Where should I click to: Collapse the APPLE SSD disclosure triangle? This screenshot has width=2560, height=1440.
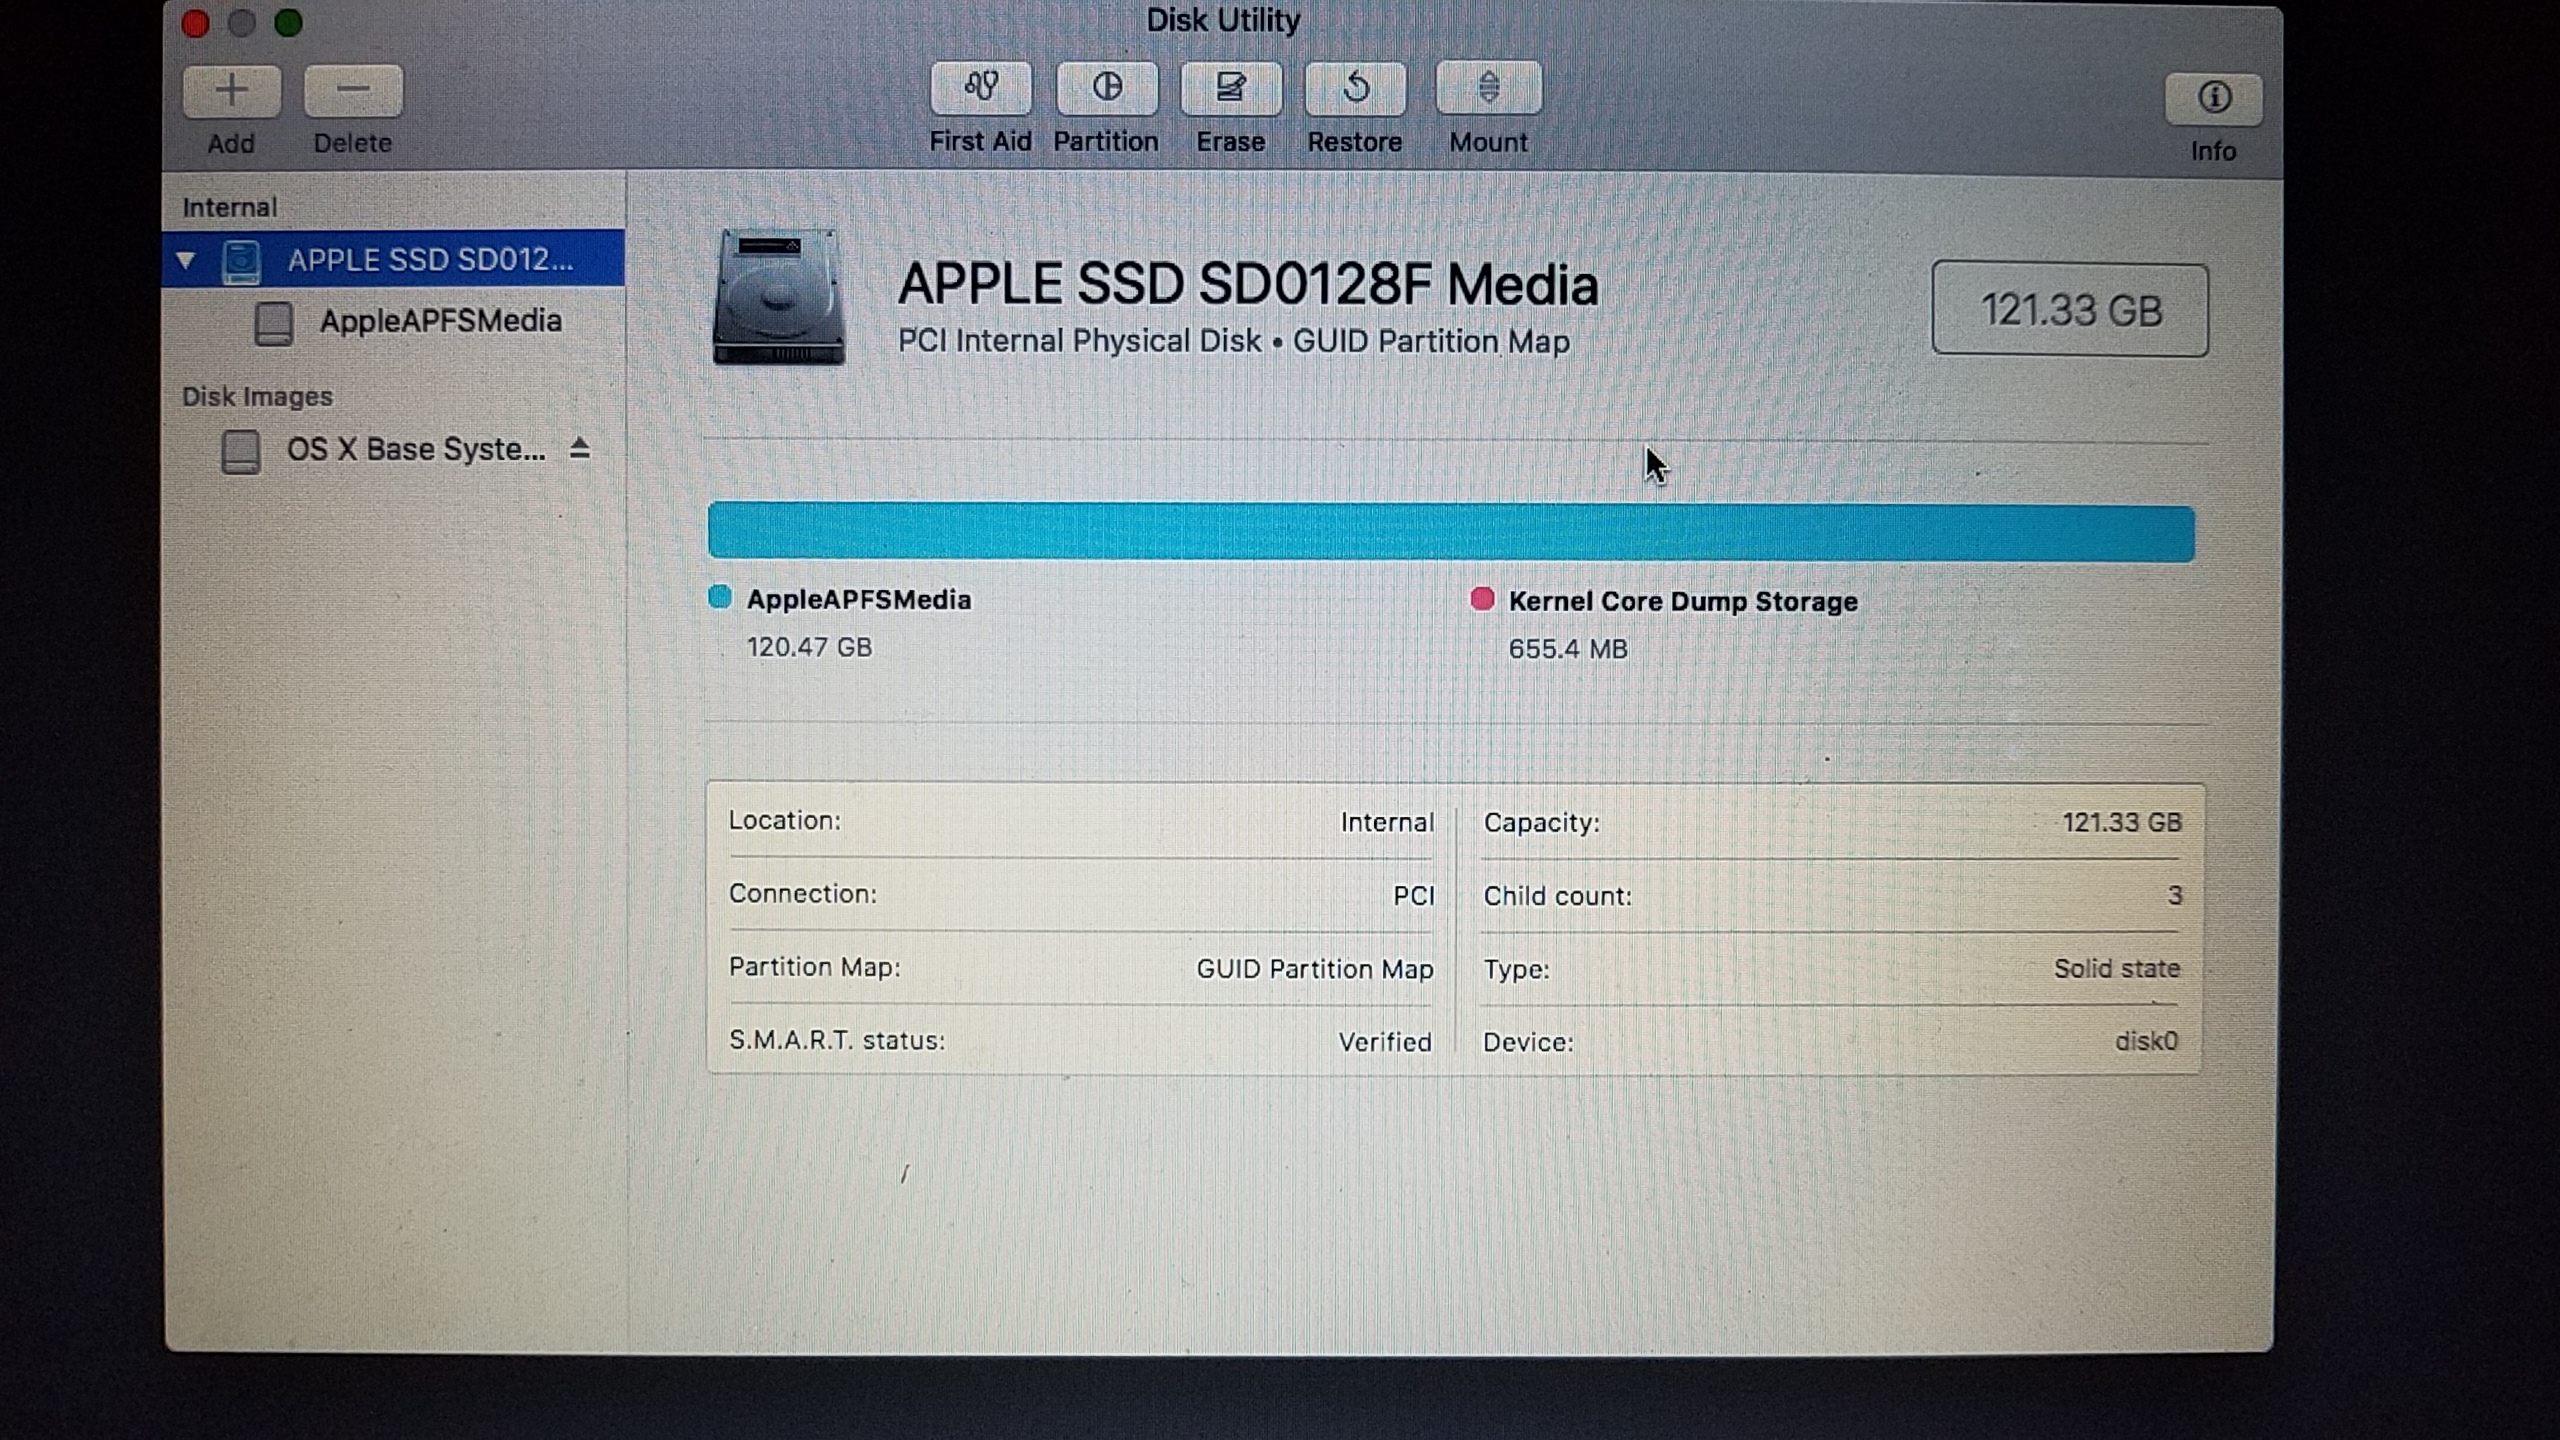click(186, 261)
